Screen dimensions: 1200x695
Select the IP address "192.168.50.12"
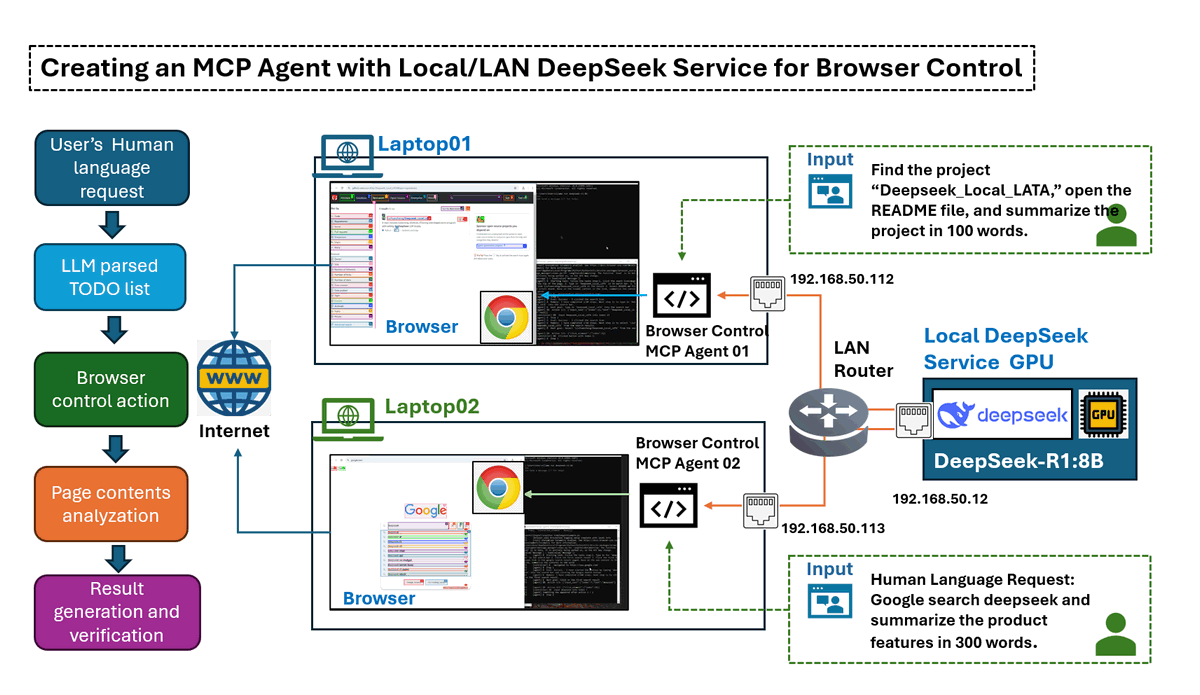pyautogui.click(x=940, y=498)
